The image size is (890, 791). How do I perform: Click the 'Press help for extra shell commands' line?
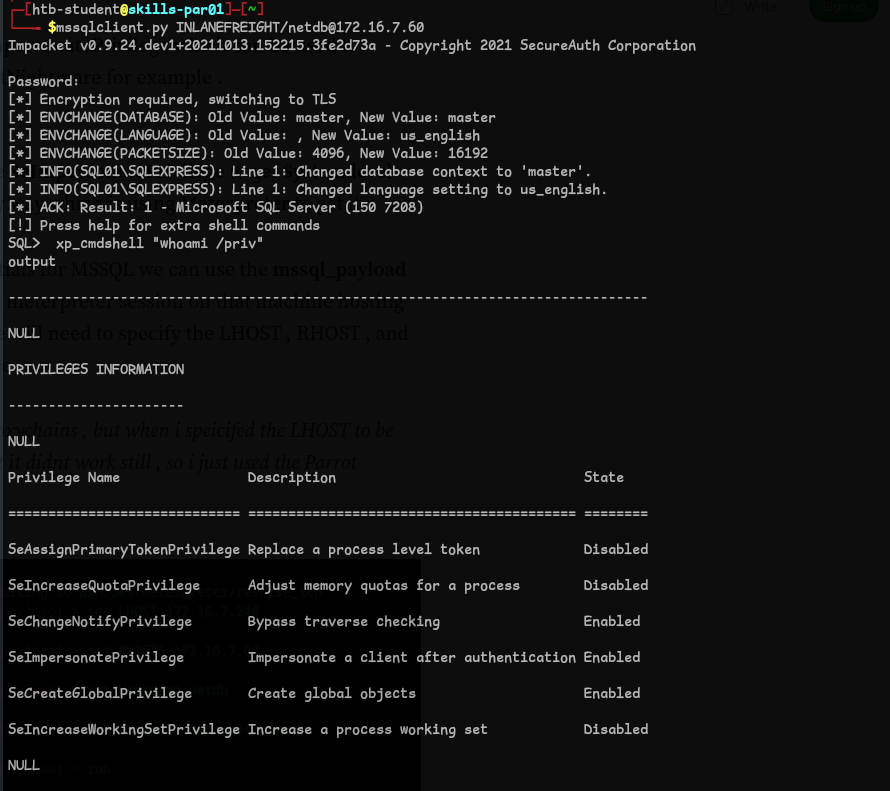point(164,225)
